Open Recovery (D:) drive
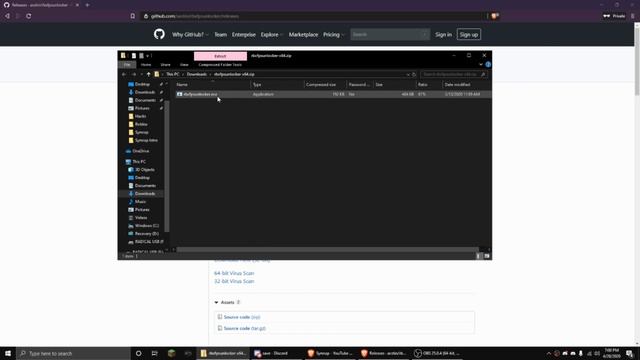This screenshot has height=360, width=640. point(147,233)
